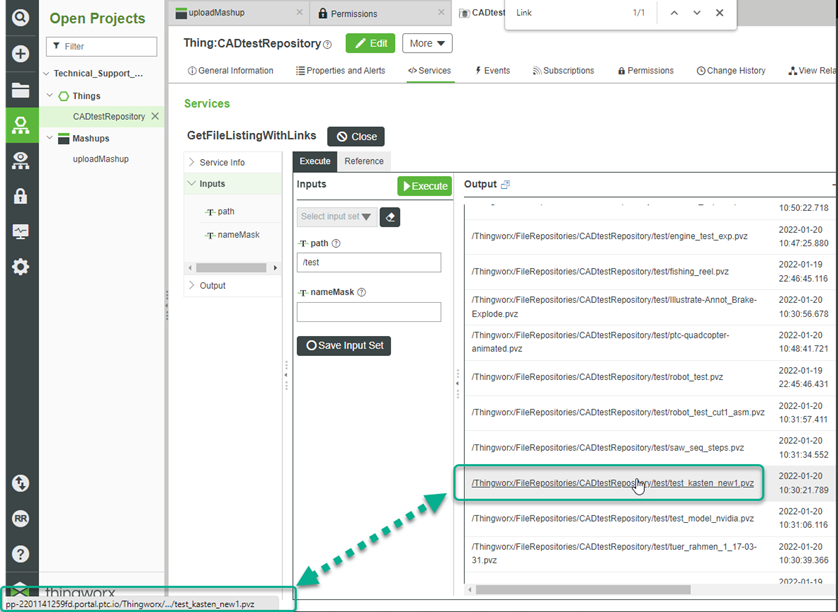Switch to Events tab
838x612 pixels.
[492, 71]
